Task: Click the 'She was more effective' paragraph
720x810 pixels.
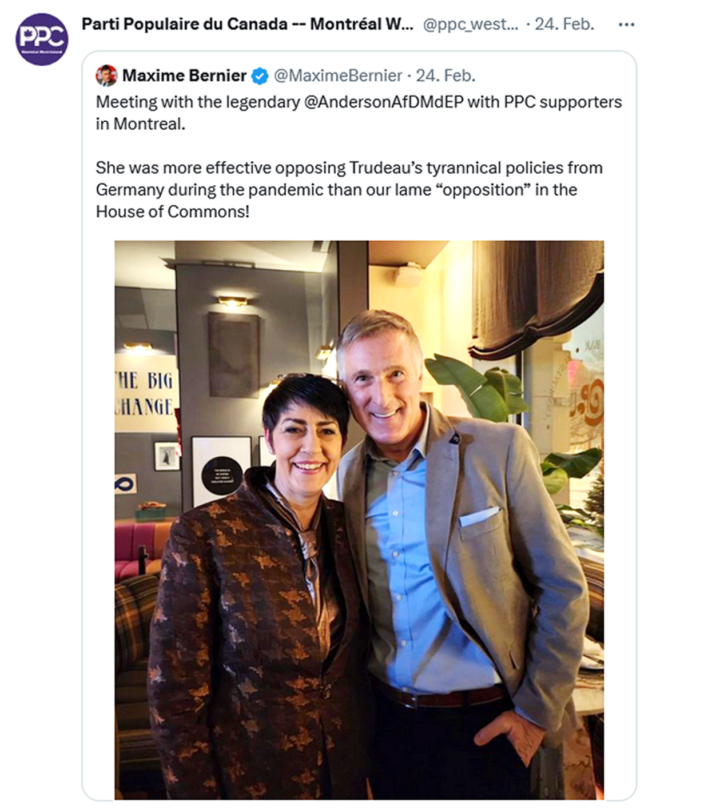Action: [x=349, y=190]
